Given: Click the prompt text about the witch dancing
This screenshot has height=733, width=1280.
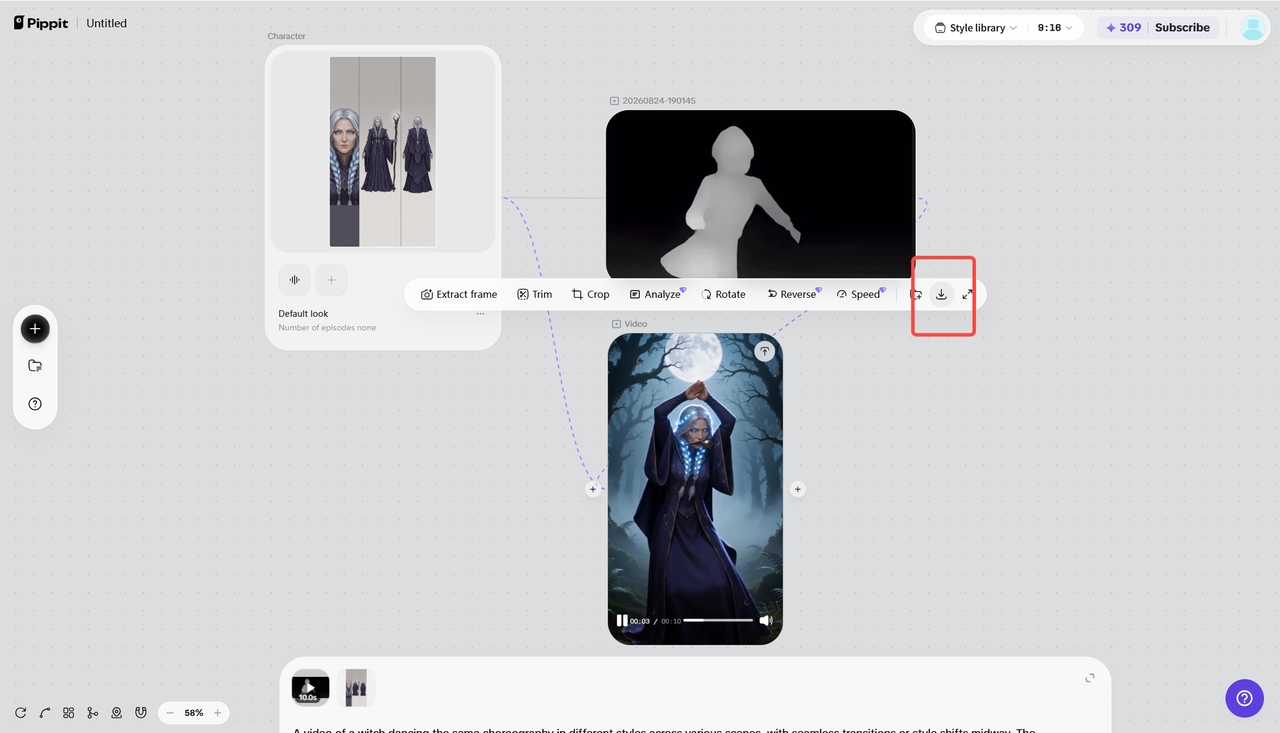Looking at the screenshot, I should click(664, 729).
